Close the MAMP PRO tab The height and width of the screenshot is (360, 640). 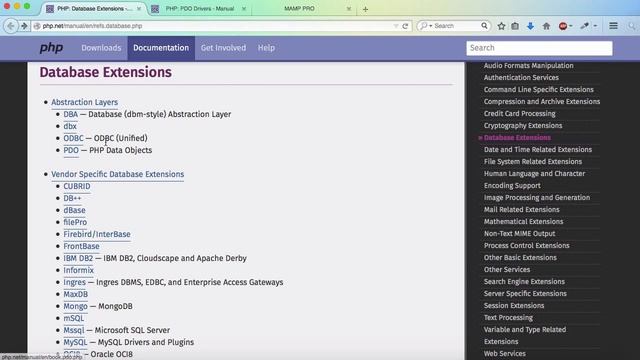(349, 9)
